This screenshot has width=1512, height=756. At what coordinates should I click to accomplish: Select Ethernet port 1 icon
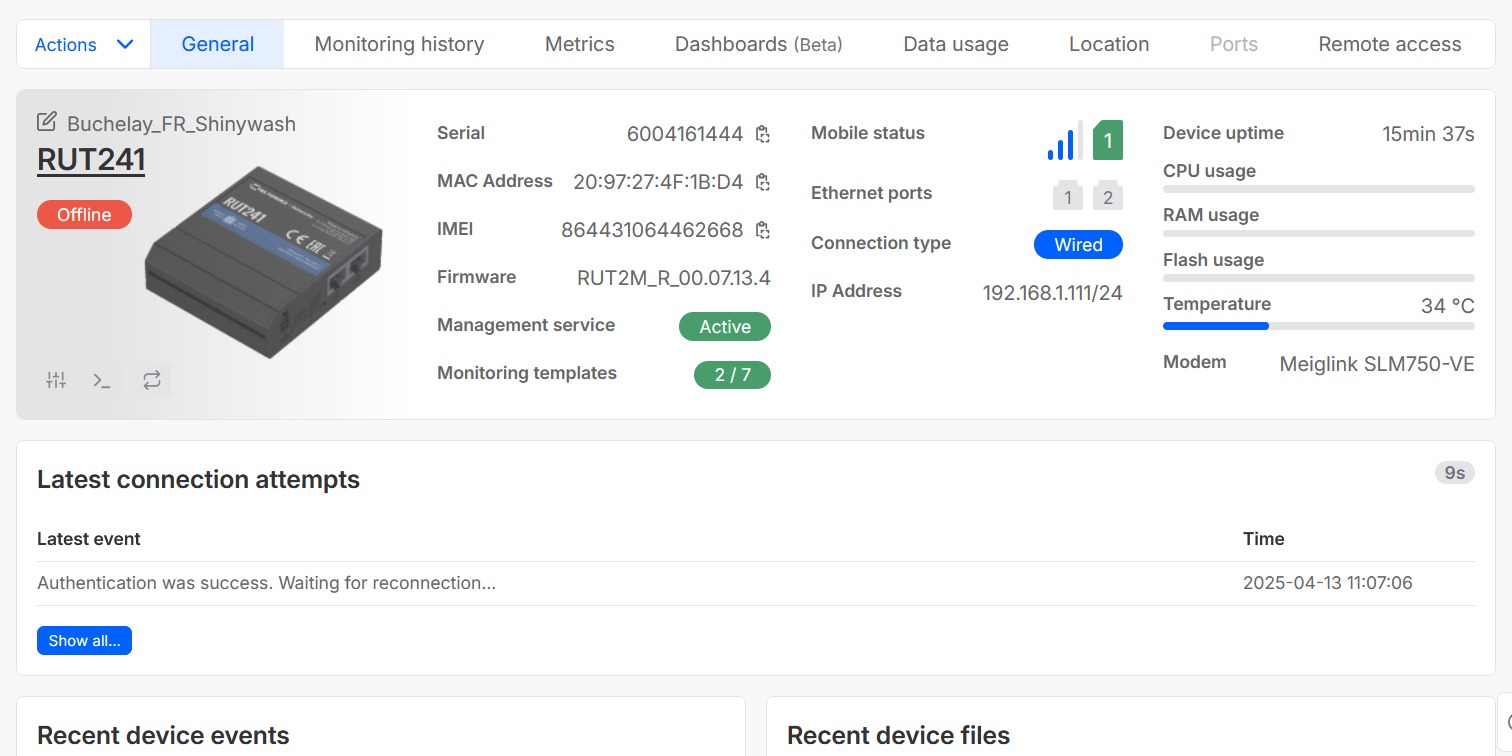pyautogui.click(x=1068, y=196)
